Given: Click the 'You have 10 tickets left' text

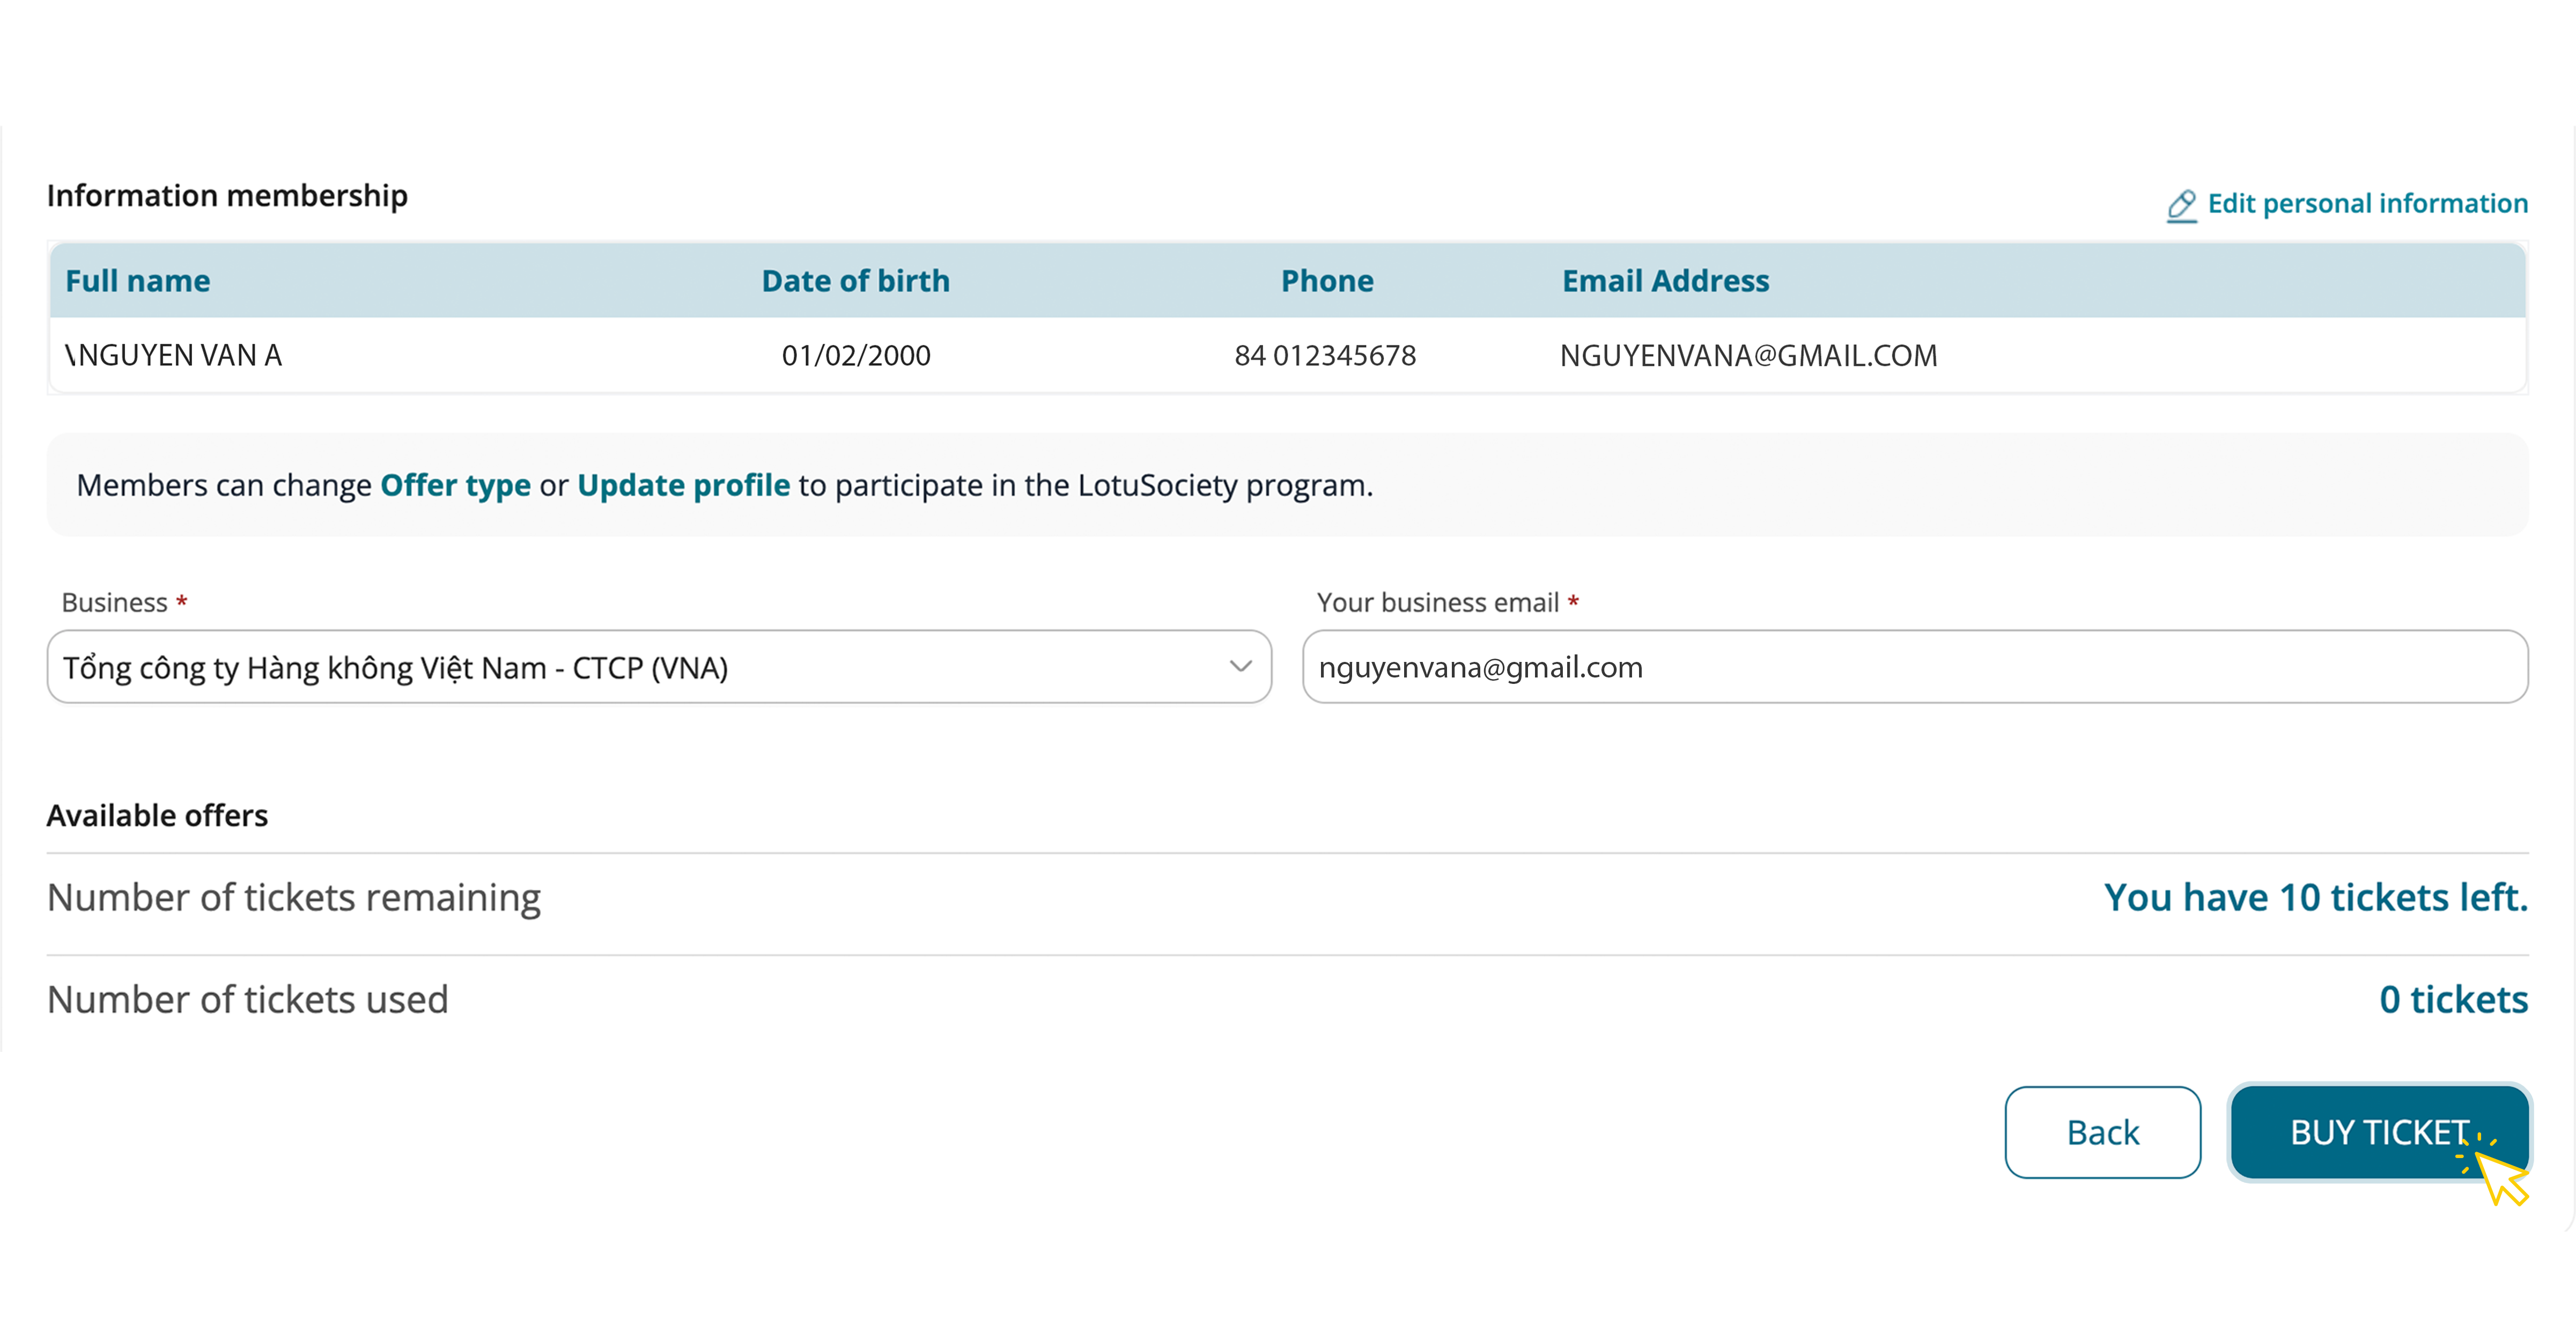Looking at the screenshot, I should (2315, 898).
